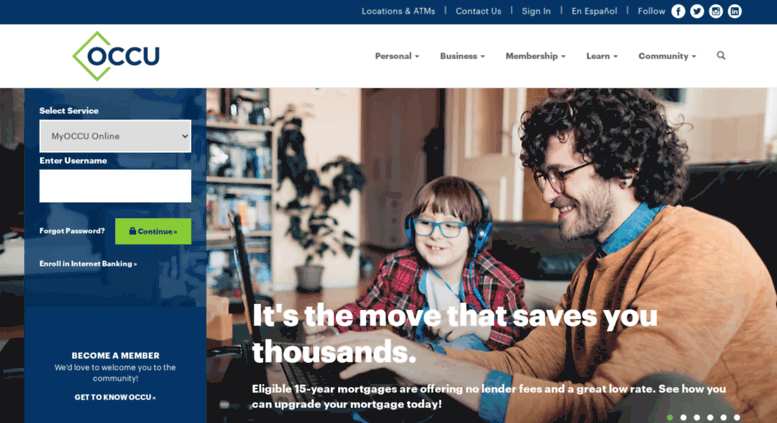Open the Community menu
777x423 pixels.
pos(667,56)
